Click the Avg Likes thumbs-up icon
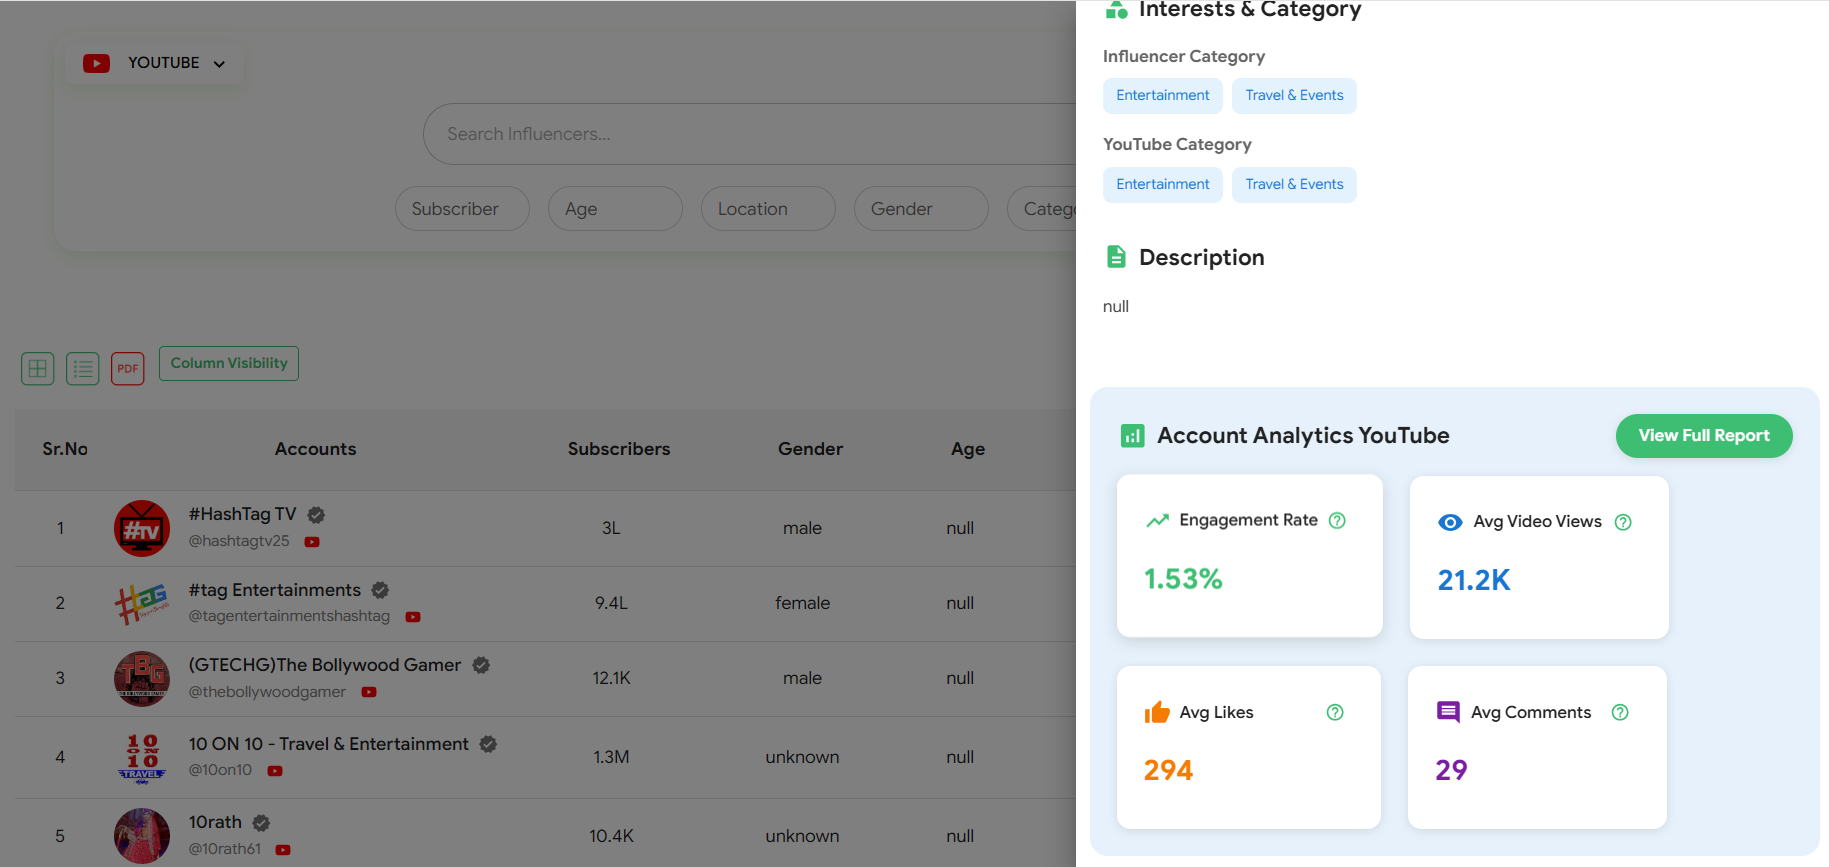The image size is (1829, 867). pos(1157,711)
